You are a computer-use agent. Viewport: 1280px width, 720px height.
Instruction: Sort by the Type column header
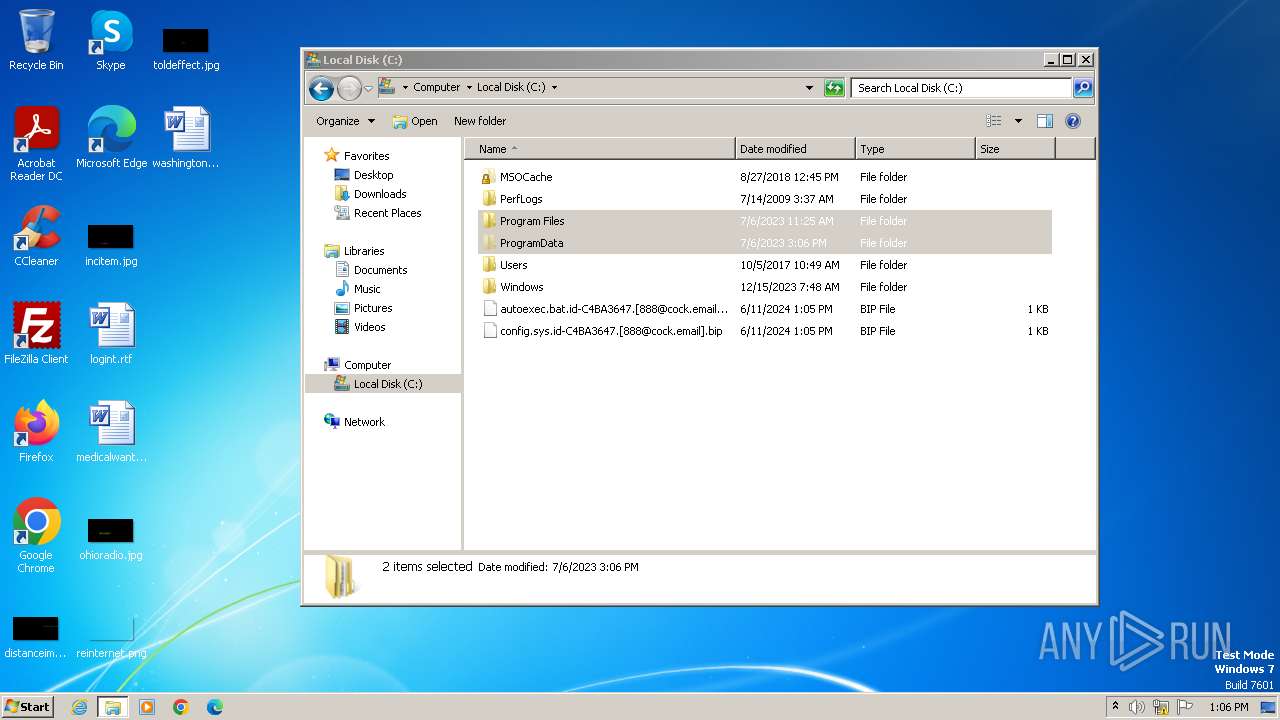(x=915, y=149)
